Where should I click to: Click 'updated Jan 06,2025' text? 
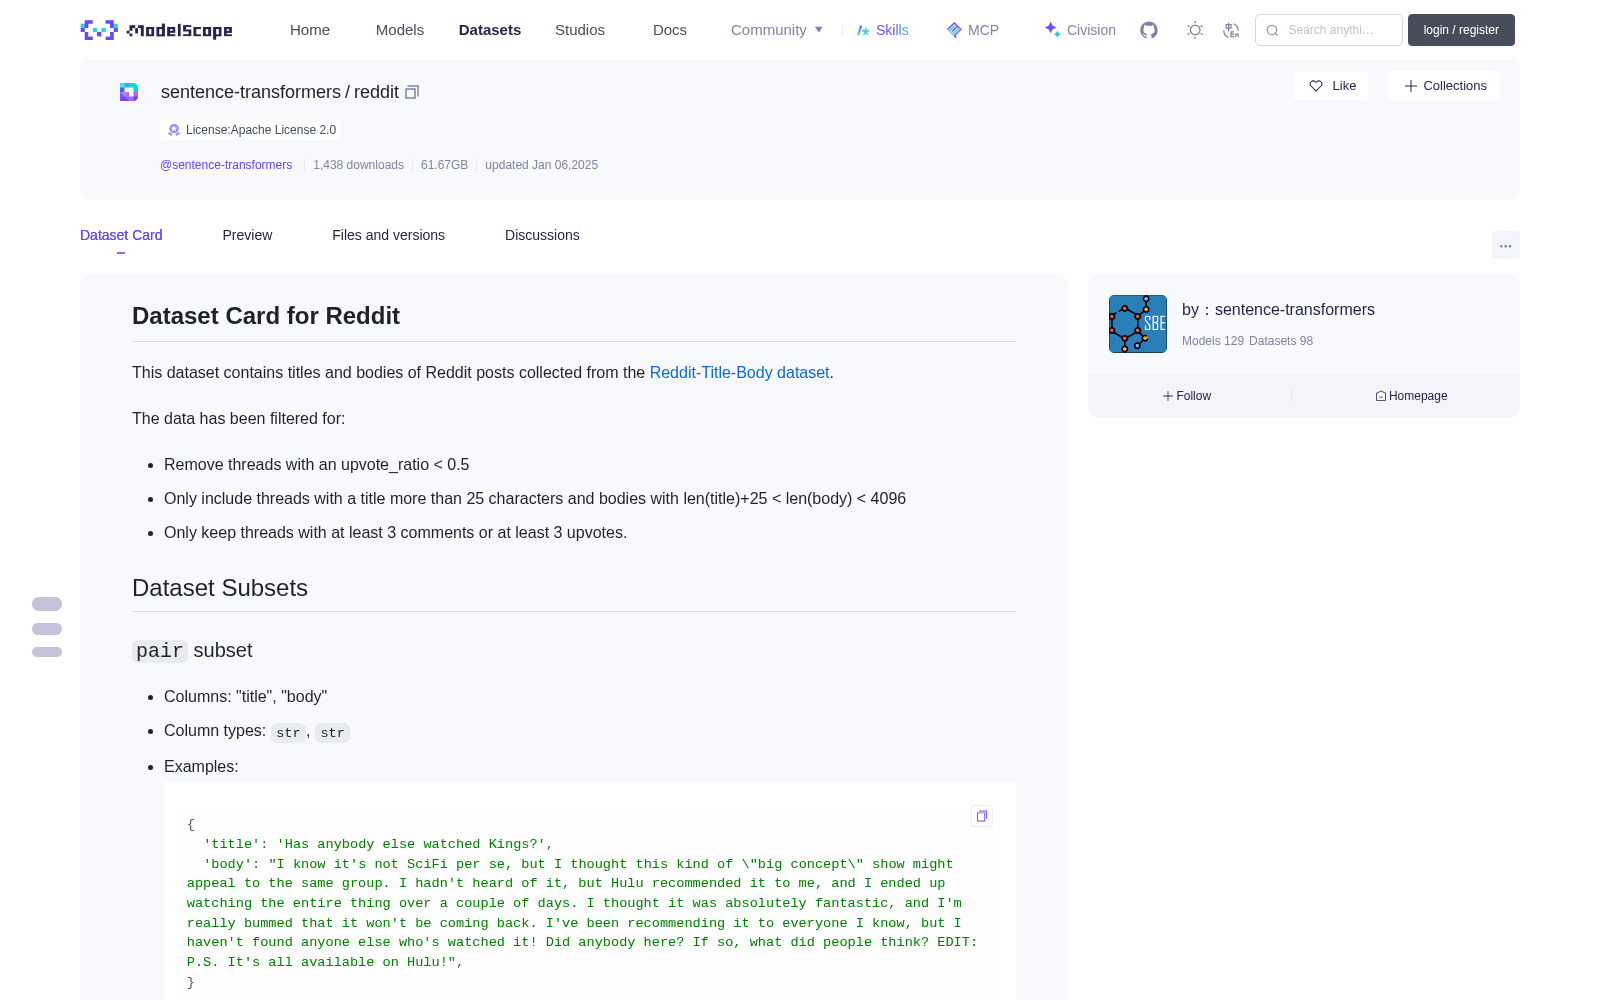[541, 165]
